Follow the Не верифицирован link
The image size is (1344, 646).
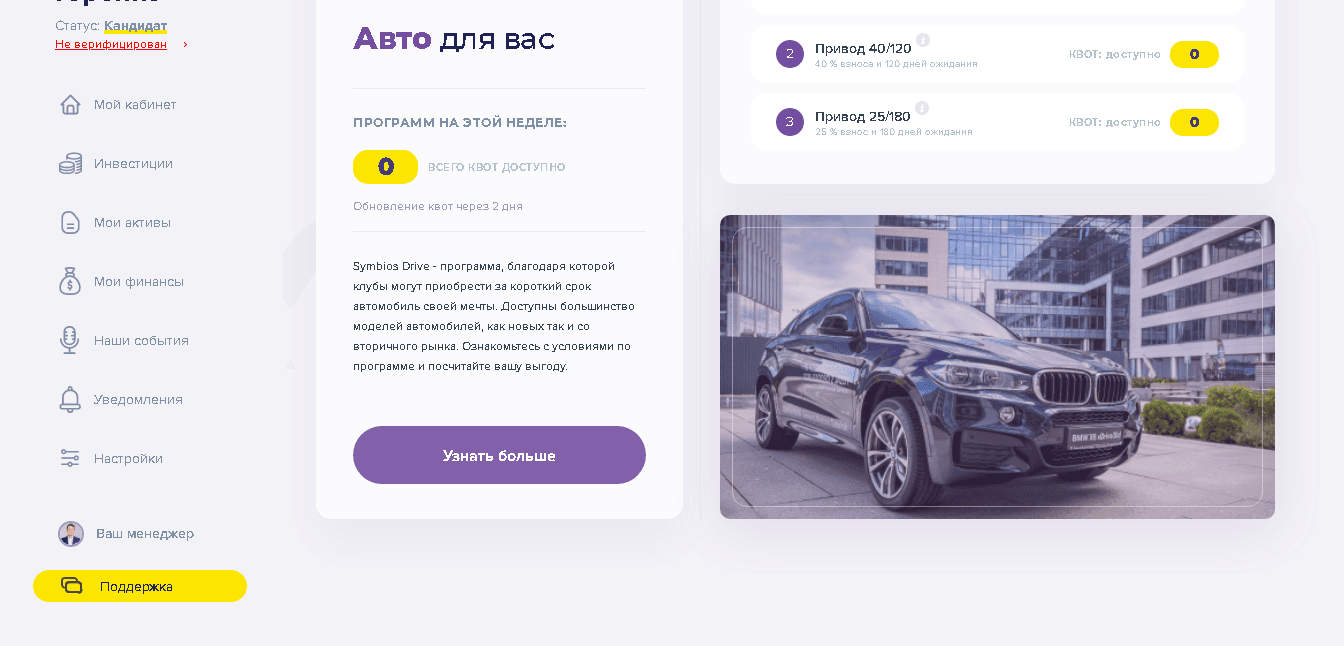111,44
